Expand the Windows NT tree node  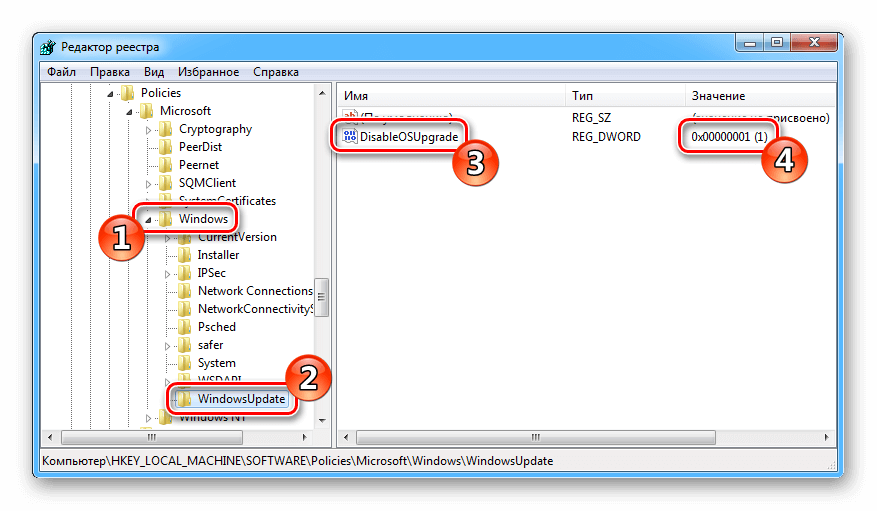pos(148,418)
